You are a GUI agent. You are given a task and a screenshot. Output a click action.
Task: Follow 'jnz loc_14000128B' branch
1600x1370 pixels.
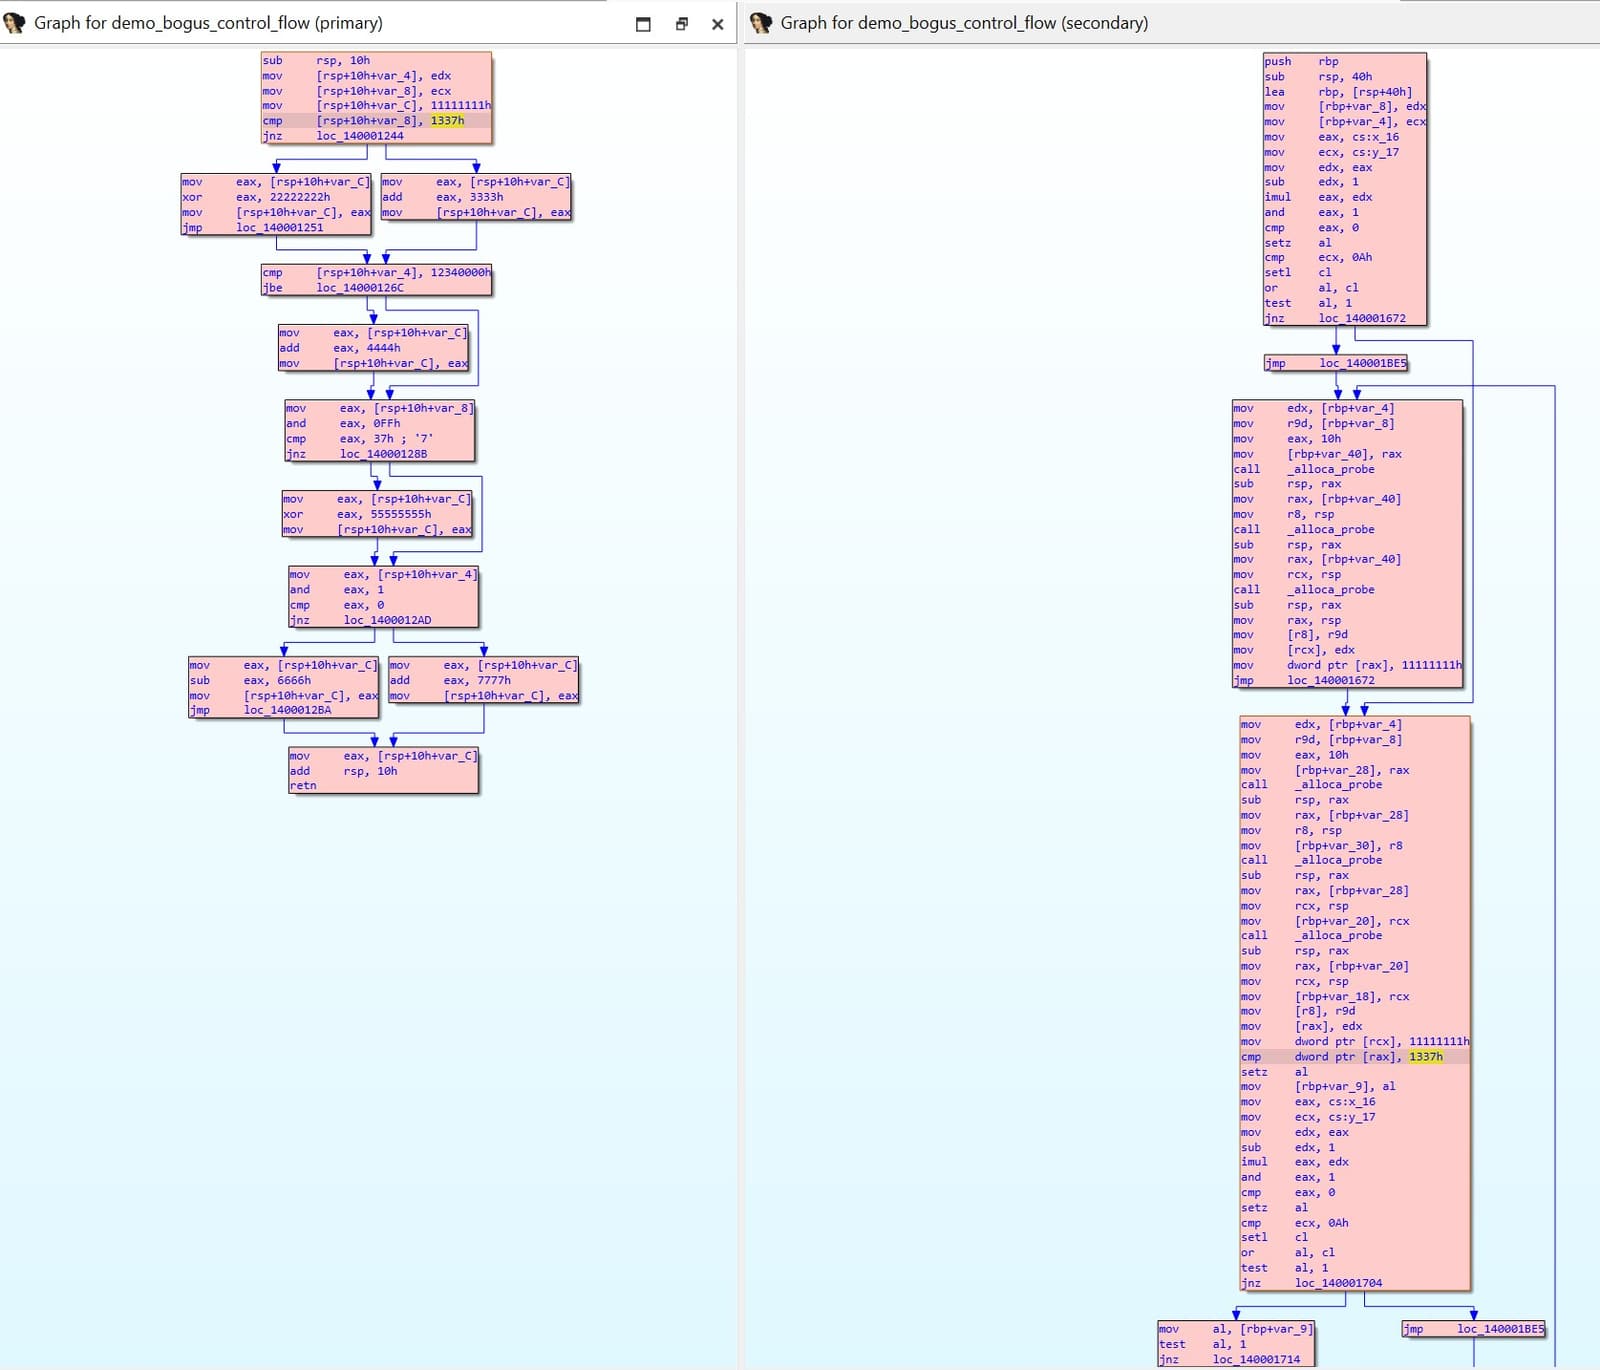click(x=357, y=454)
